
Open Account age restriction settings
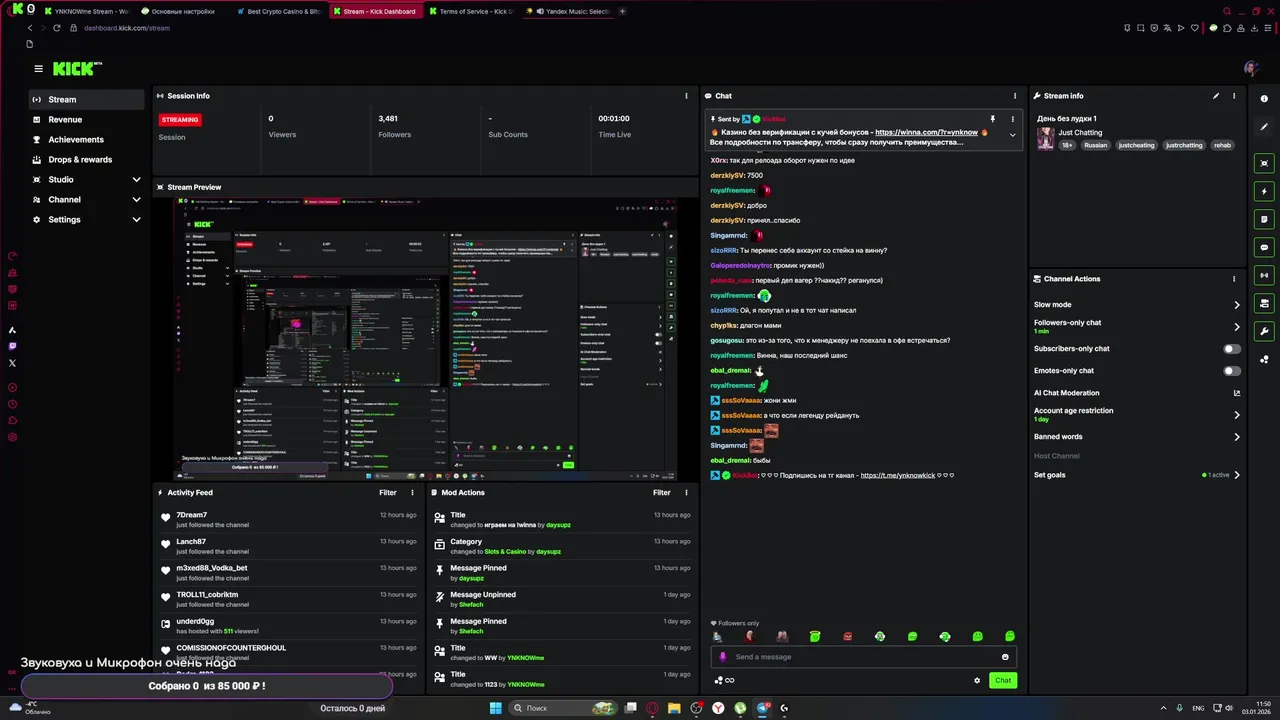(x=1137, y=414)
